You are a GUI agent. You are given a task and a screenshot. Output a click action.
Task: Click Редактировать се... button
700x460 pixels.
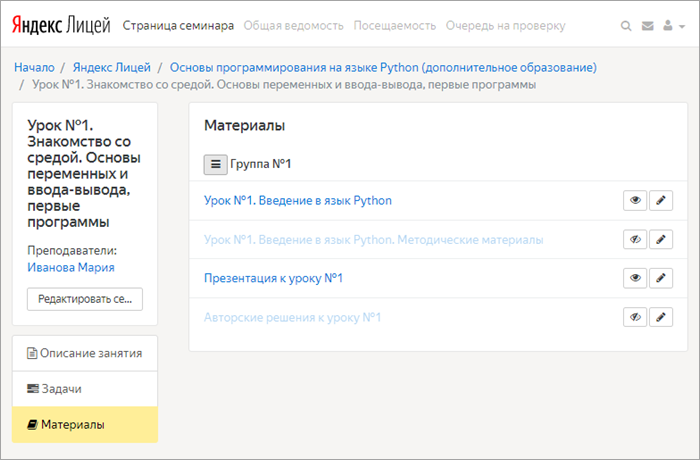click(85, 299)
